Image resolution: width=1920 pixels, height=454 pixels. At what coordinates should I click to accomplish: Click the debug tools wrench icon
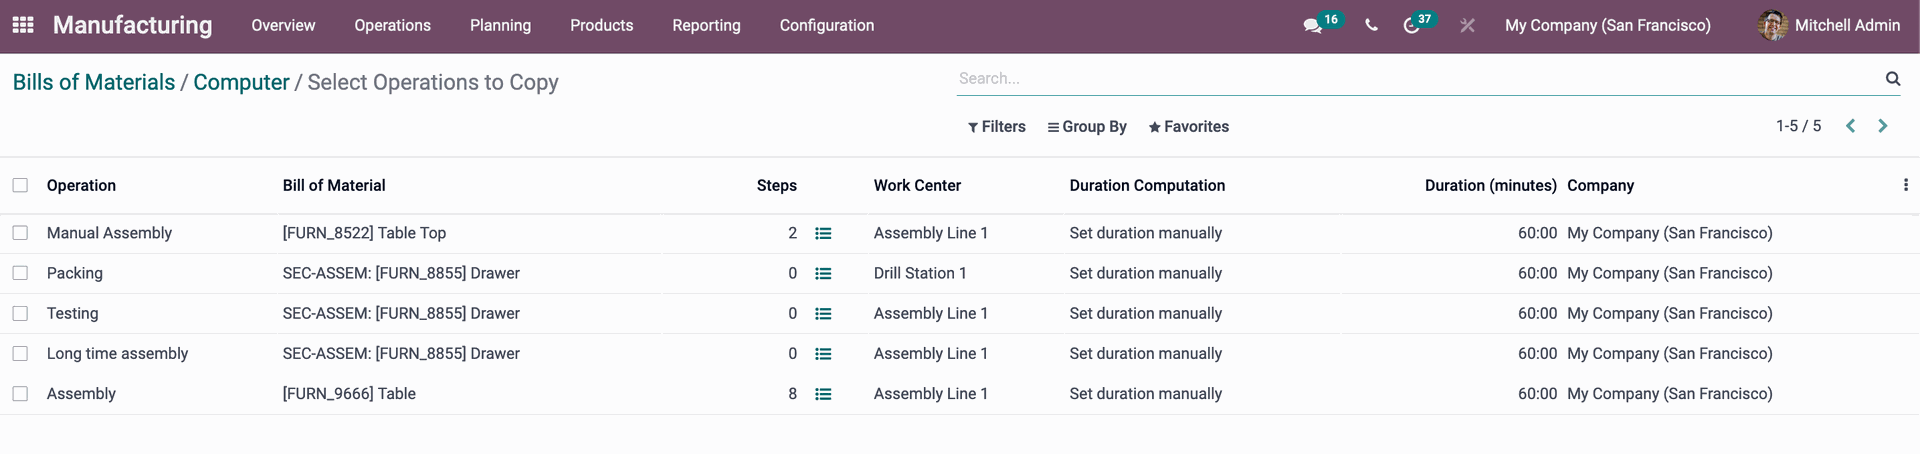(x=1467, y=26)
